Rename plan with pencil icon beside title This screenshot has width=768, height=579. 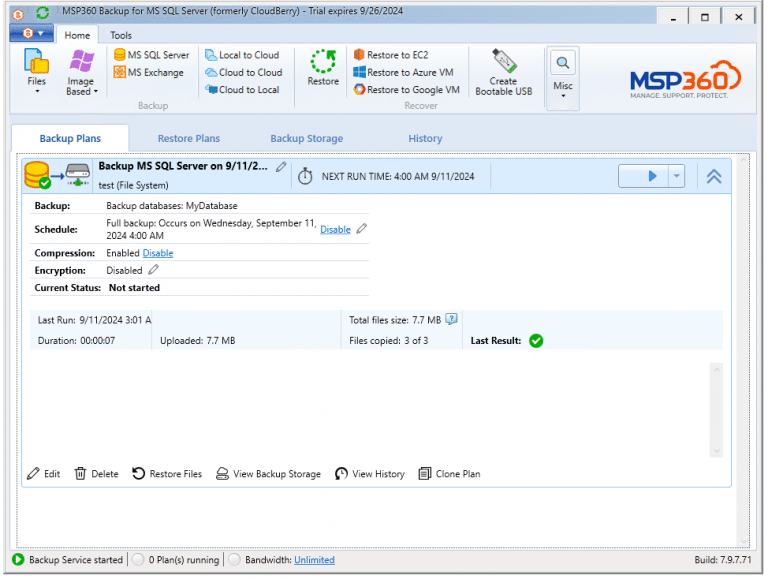[281, 167]
